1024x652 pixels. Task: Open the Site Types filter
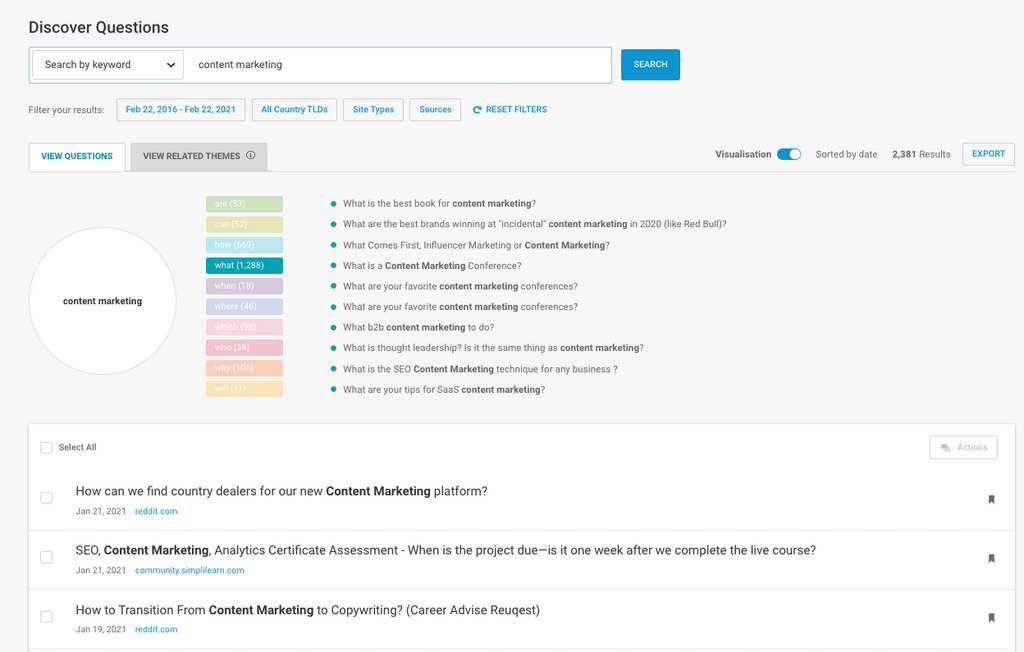coord(373,110)
